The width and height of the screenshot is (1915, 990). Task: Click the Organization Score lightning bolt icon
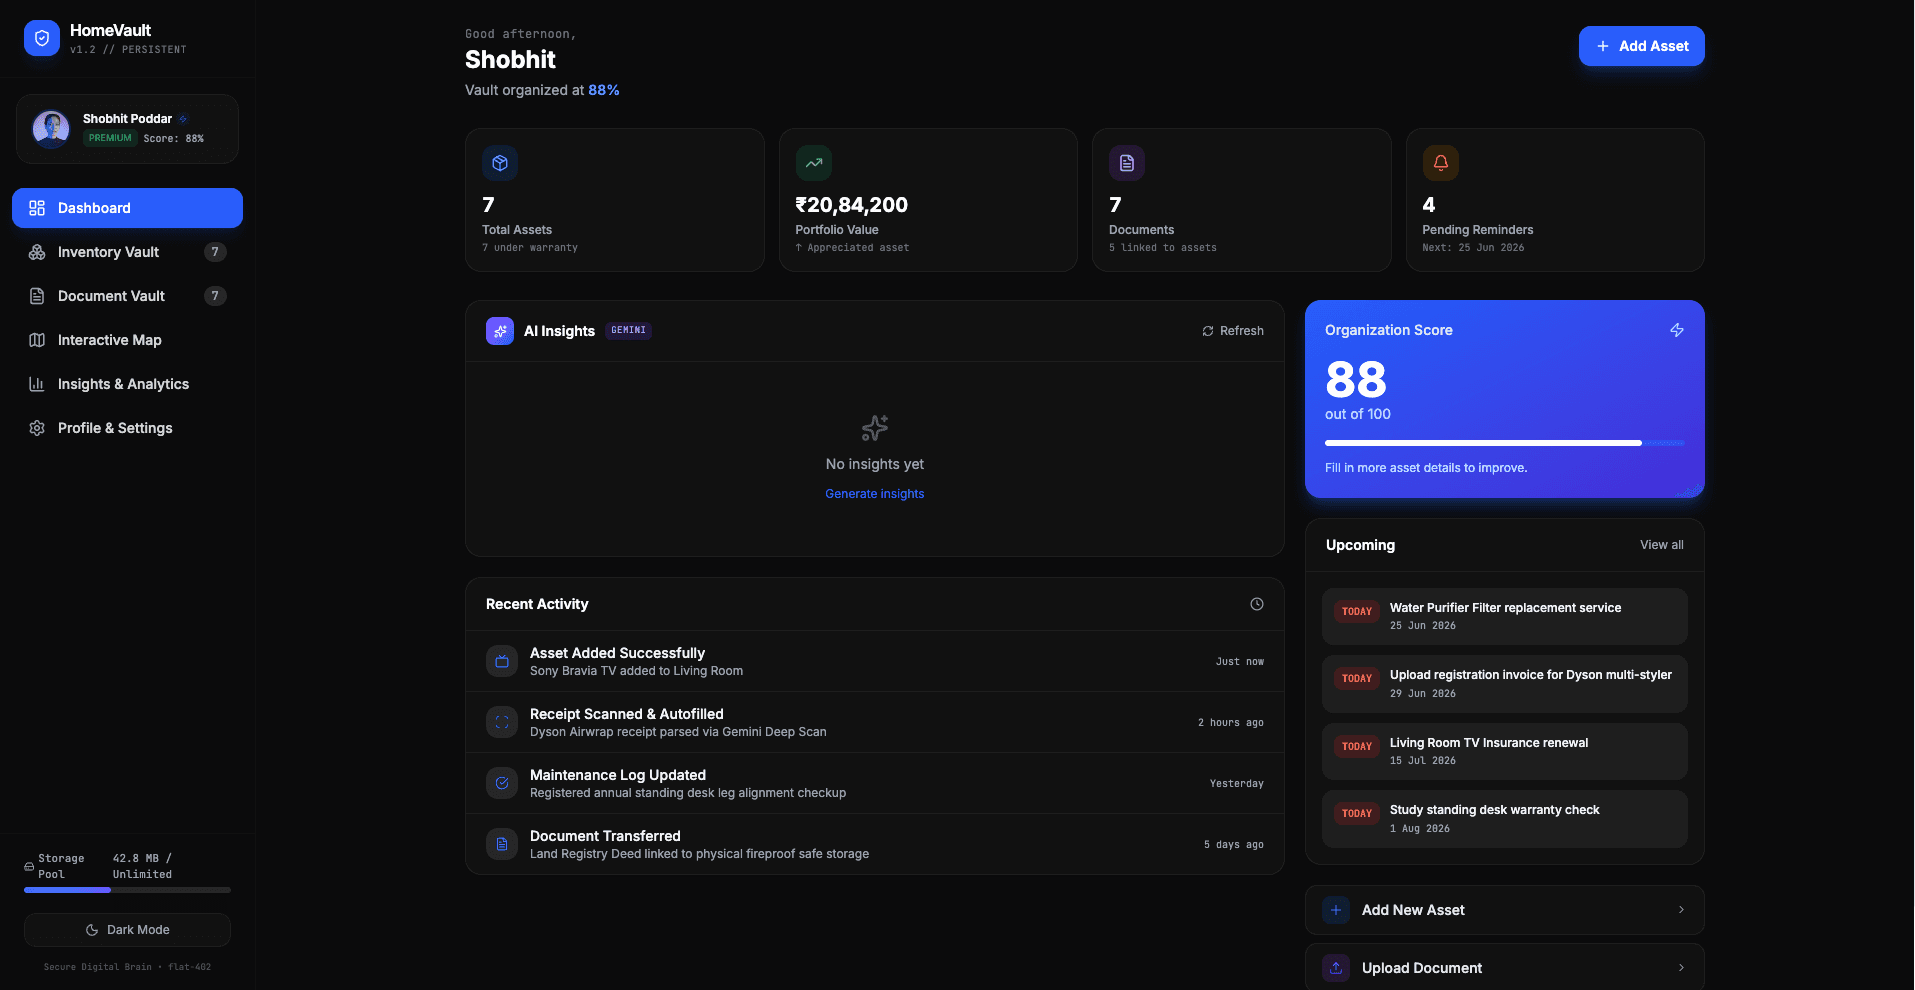tap(1677, 330)
